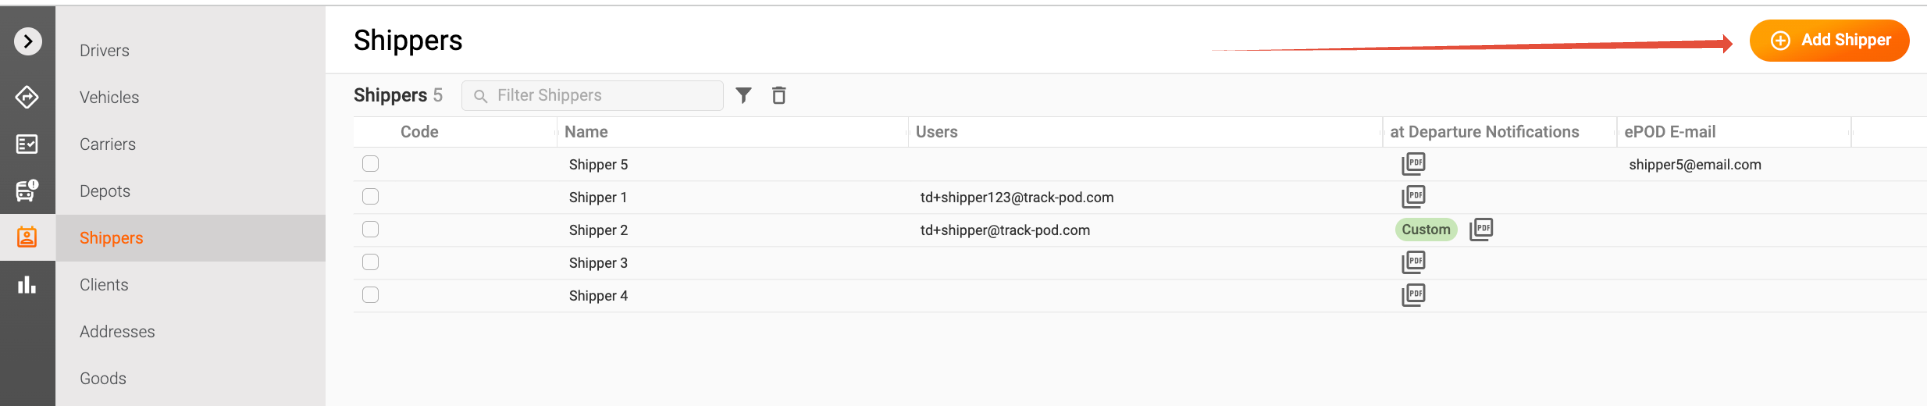Open the Clients menu item
This screenshot has width=1927, height=406.
click(x=104, y=285)
